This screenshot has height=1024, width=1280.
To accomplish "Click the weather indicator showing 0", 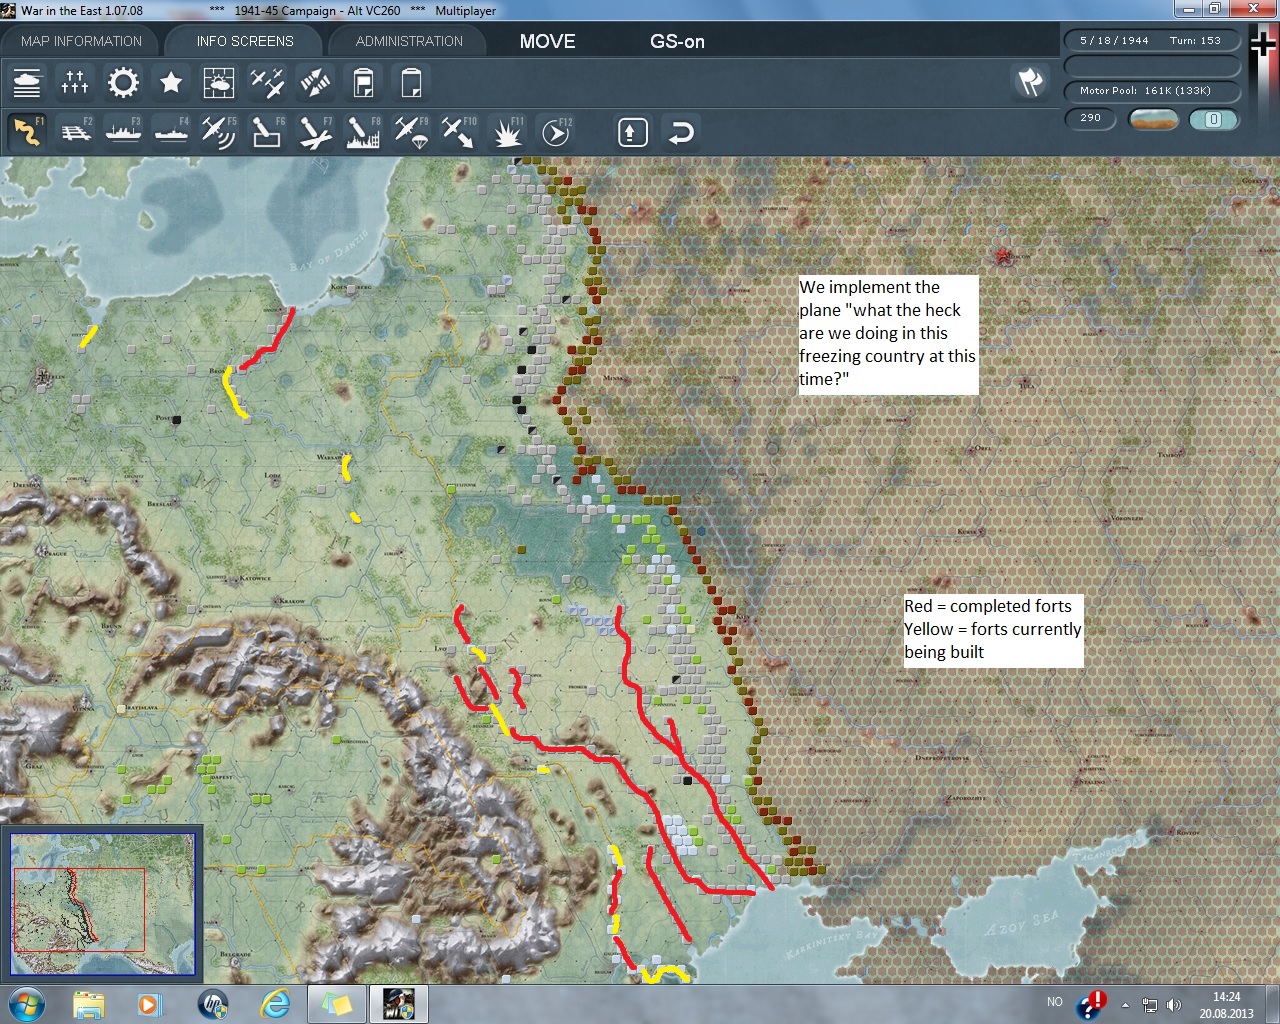I will 1213,119.
